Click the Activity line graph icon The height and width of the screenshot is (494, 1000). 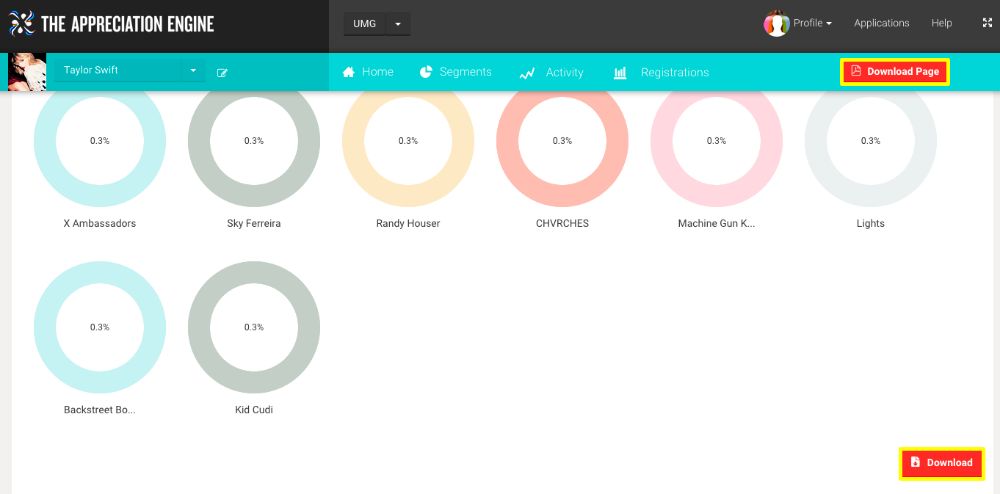(x=526, y=73)
